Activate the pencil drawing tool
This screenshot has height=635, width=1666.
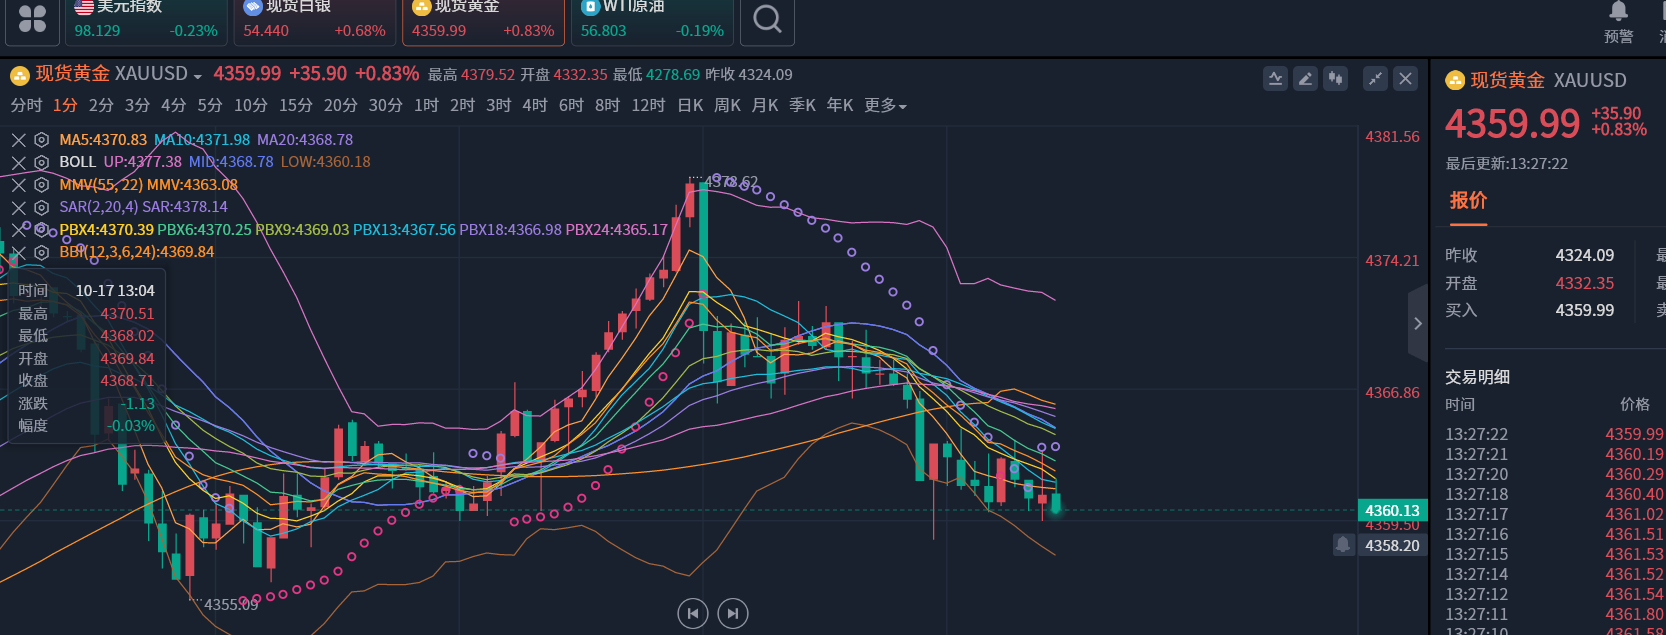point(1305,79)
